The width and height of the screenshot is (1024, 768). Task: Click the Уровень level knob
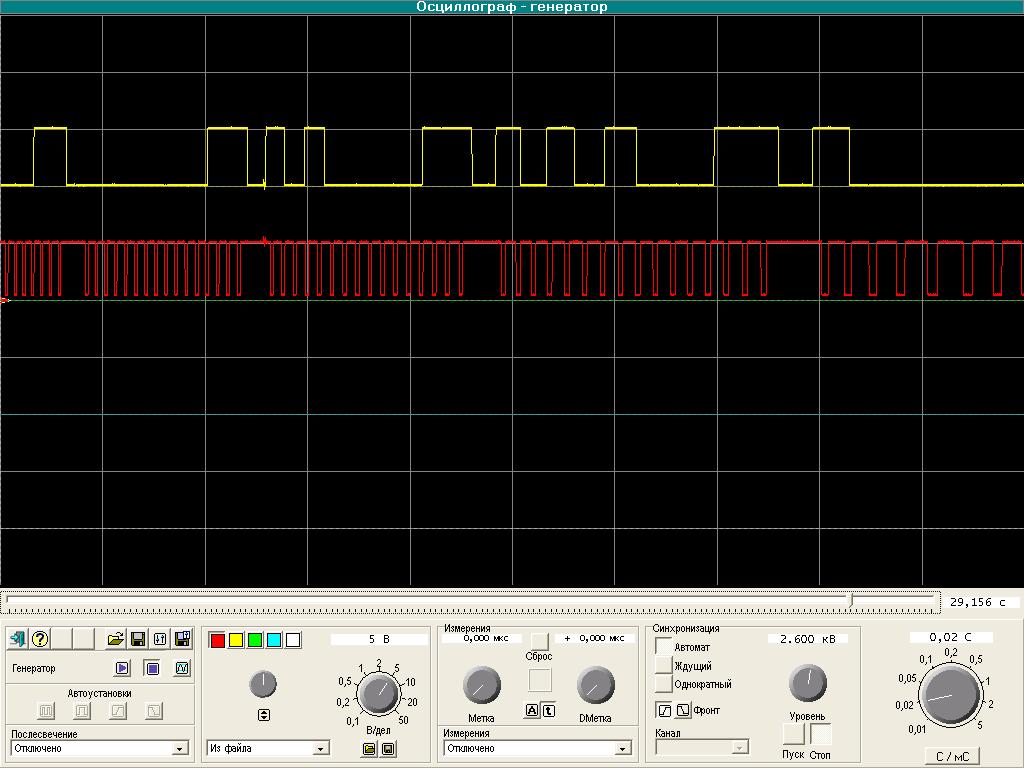coord(808,683)
